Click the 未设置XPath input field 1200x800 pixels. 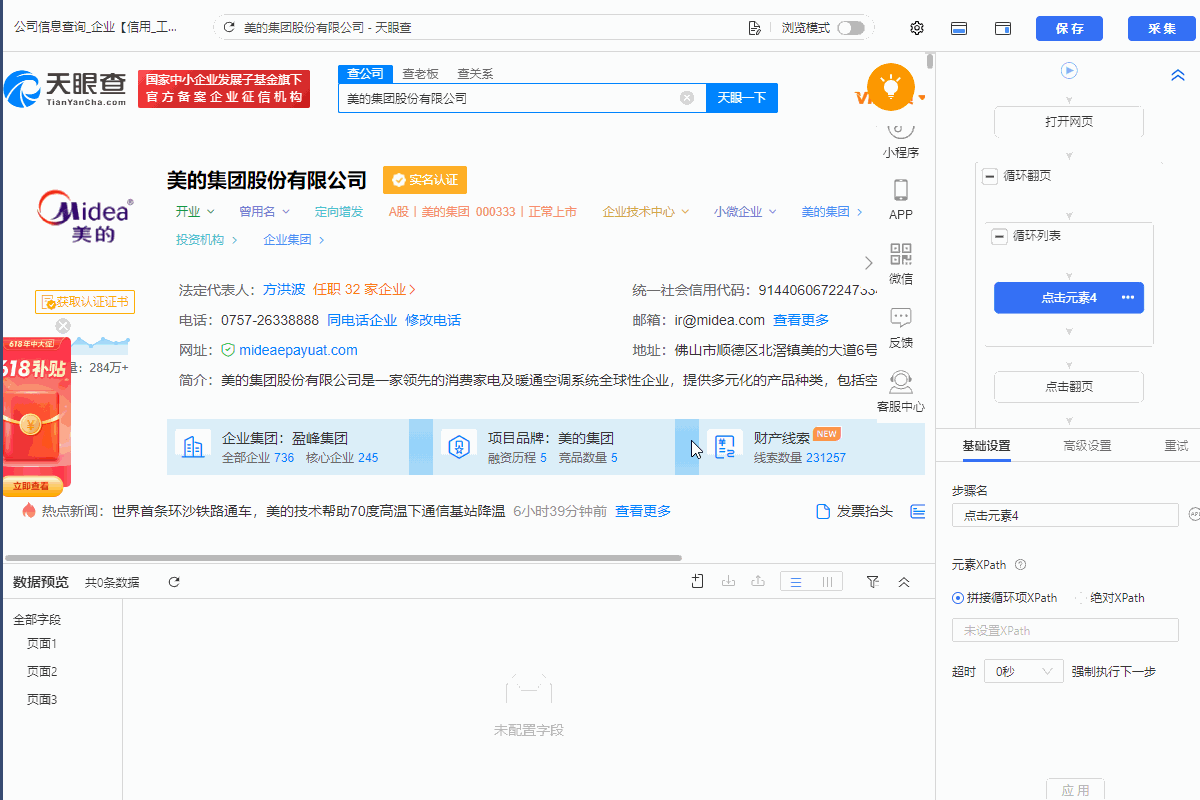[x=1065, y=630]
